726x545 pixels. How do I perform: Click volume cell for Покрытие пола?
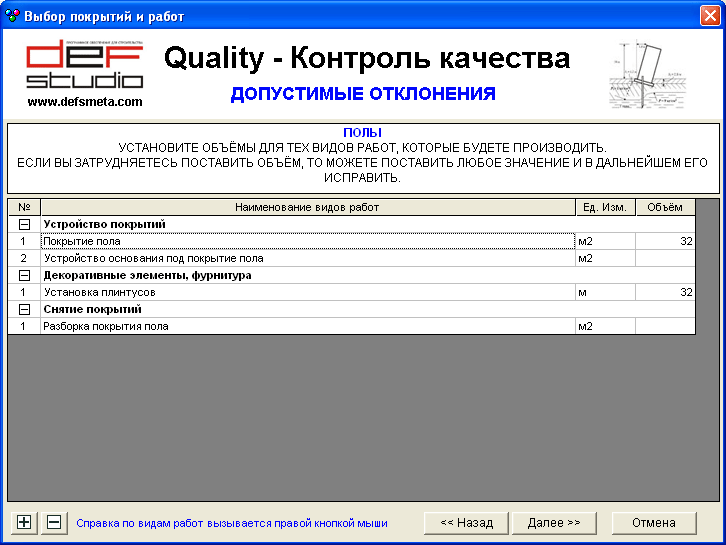pos(665,241)
